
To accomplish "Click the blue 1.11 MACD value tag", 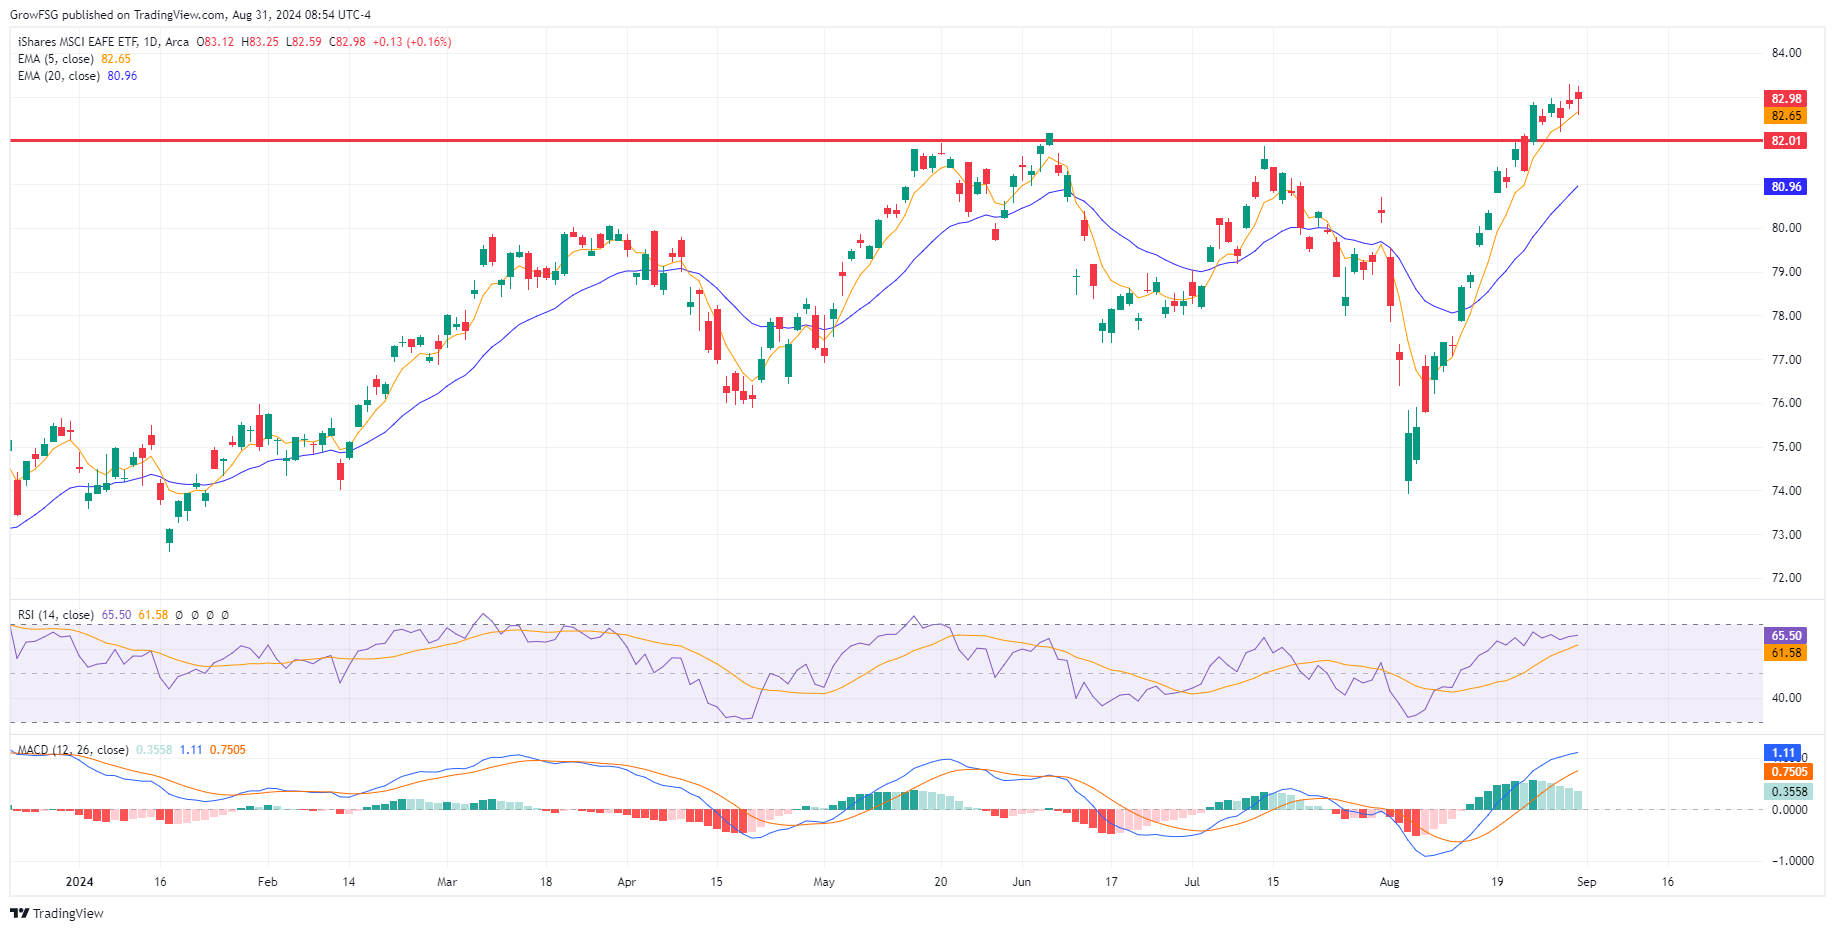I will [1783, 752].
